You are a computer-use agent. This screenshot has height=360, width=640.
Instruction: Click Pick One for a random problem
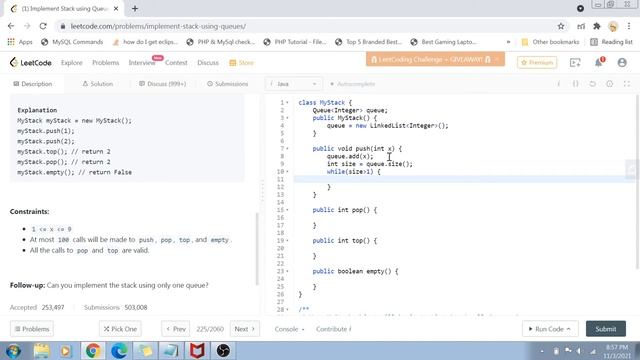pos(120,329)
